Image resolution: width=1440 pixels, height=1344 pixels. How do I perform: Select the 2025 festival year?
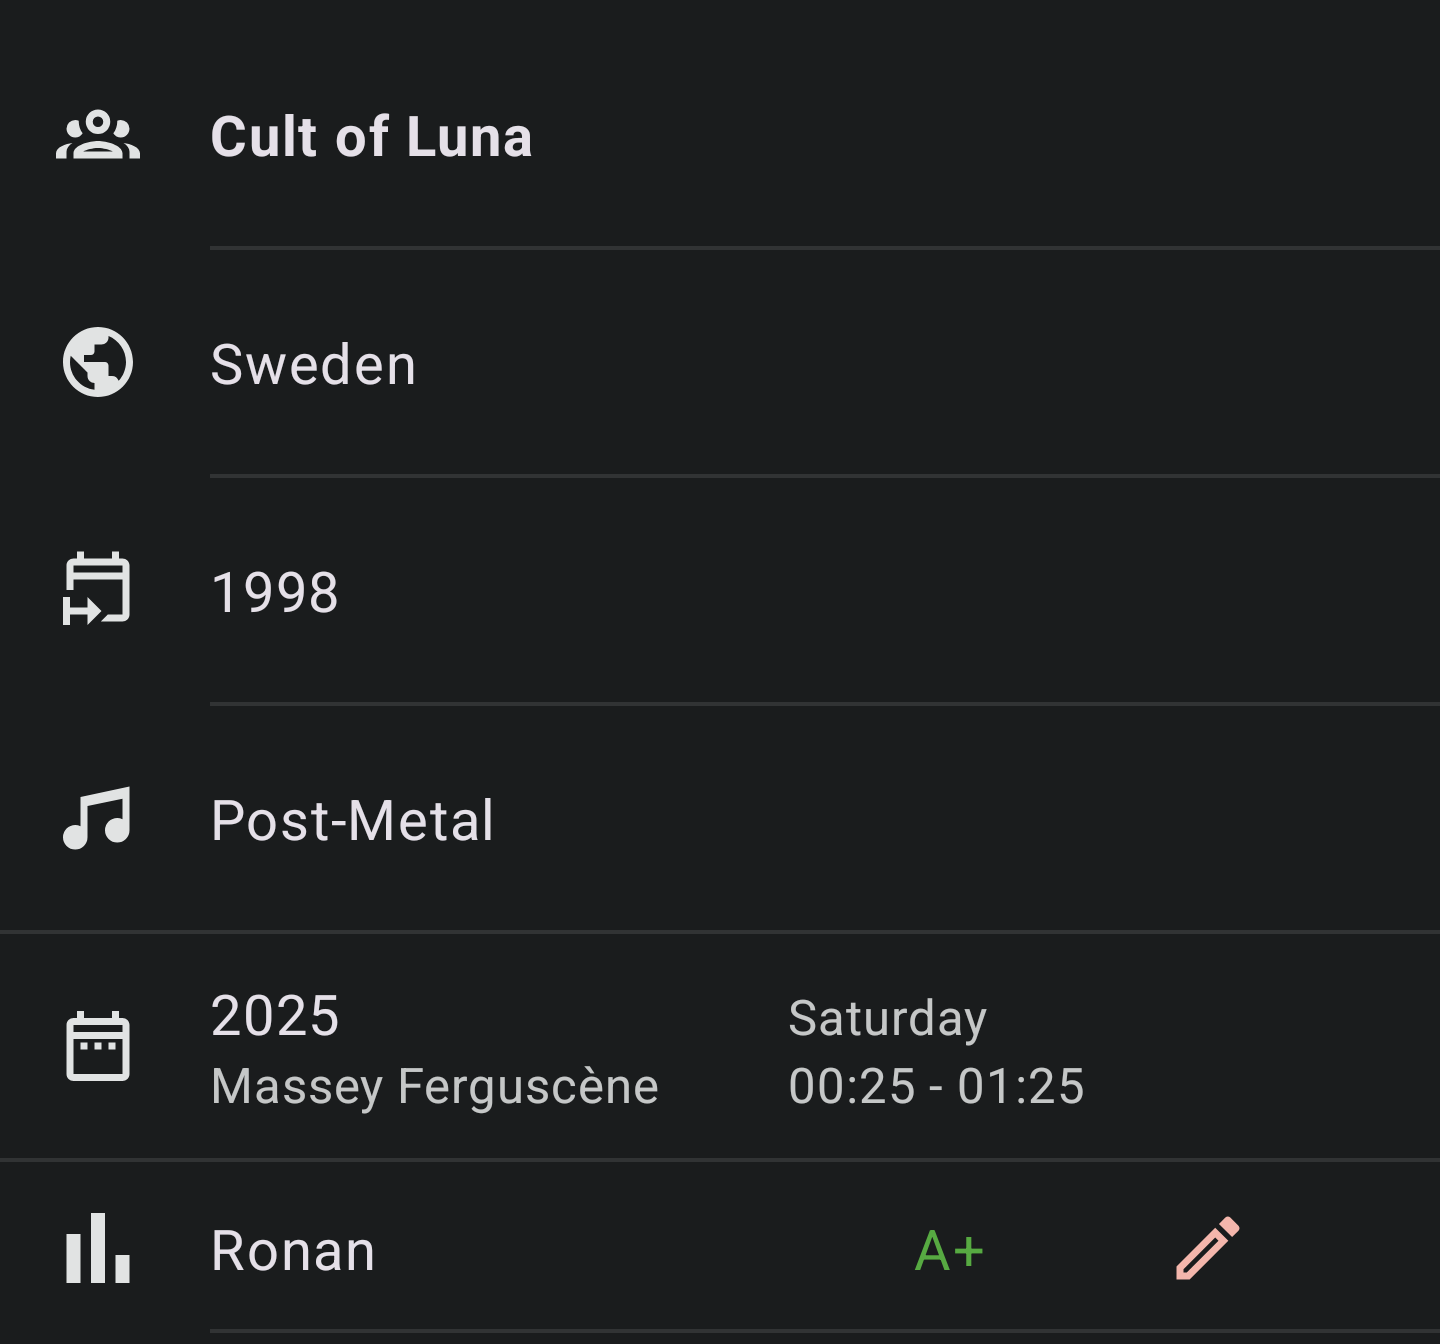point(275,1016)
